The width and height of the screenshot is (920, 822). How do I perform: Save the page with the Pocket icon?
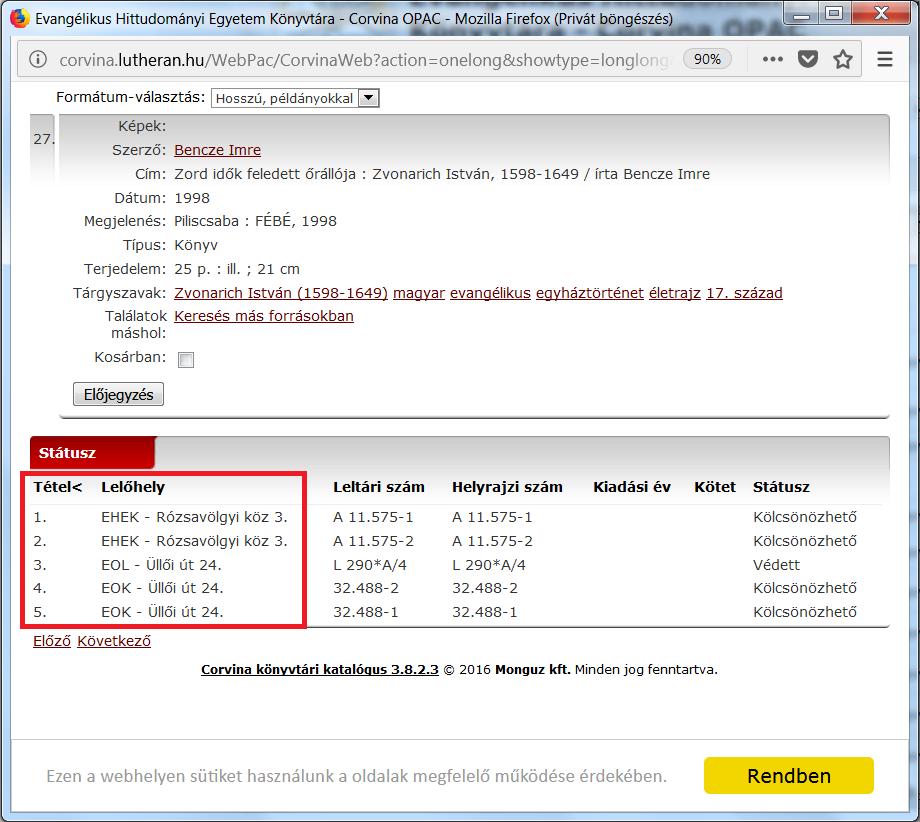[808, 59]
